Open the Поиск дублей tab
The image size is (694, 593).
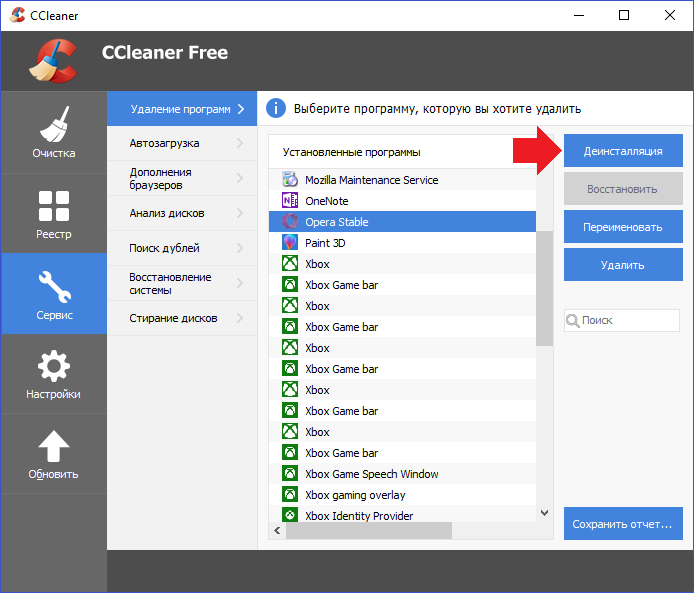(182, 248)
